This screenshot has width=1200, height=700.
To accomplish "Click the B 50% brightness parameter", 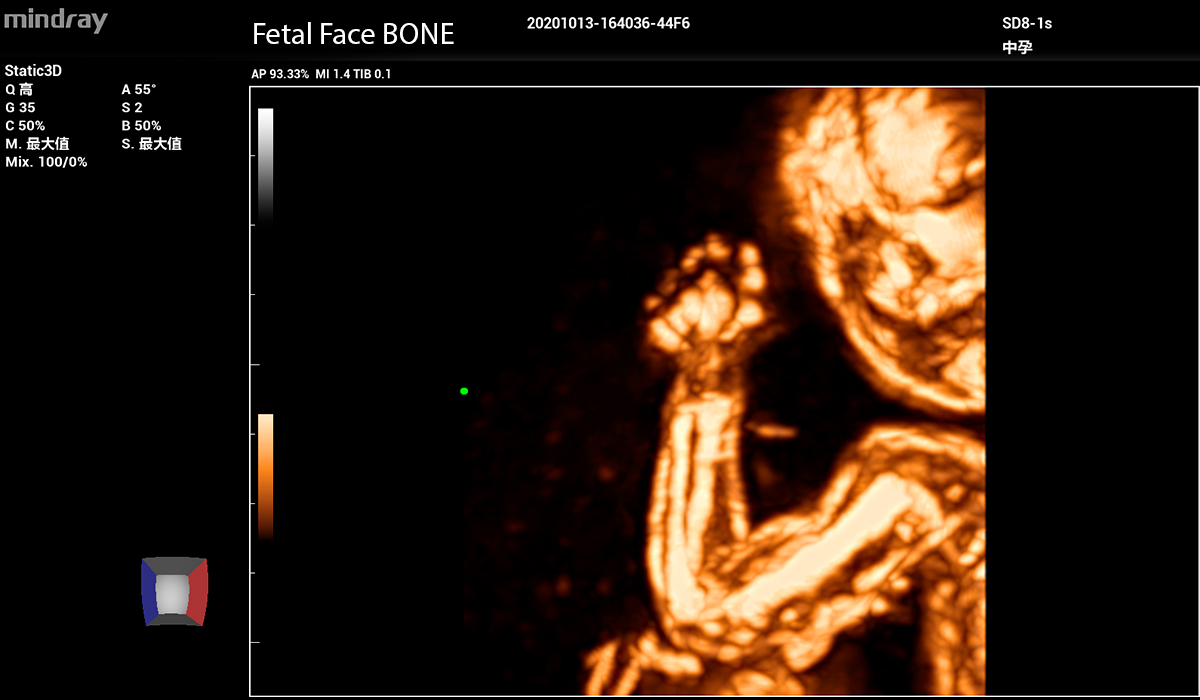I will [141, 126].
